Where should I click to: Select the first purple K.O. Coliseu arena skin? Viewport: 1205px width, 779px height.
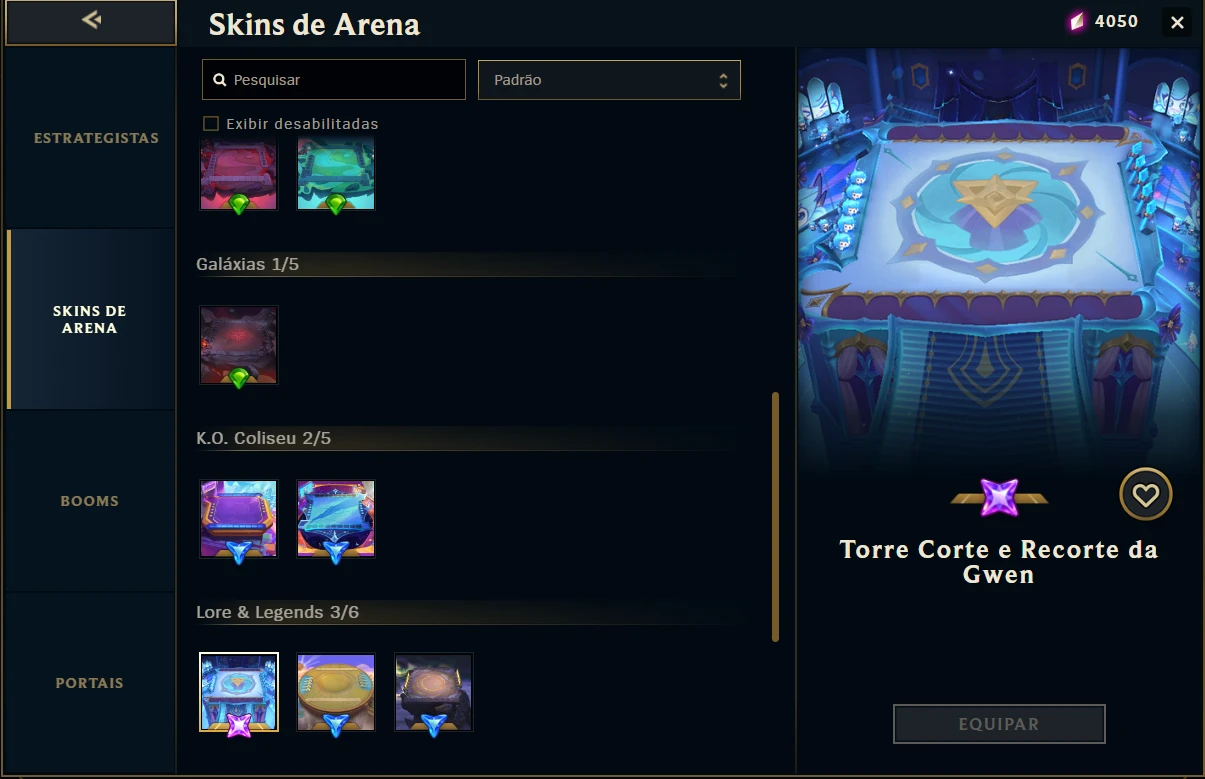click(x=239, y=519)
